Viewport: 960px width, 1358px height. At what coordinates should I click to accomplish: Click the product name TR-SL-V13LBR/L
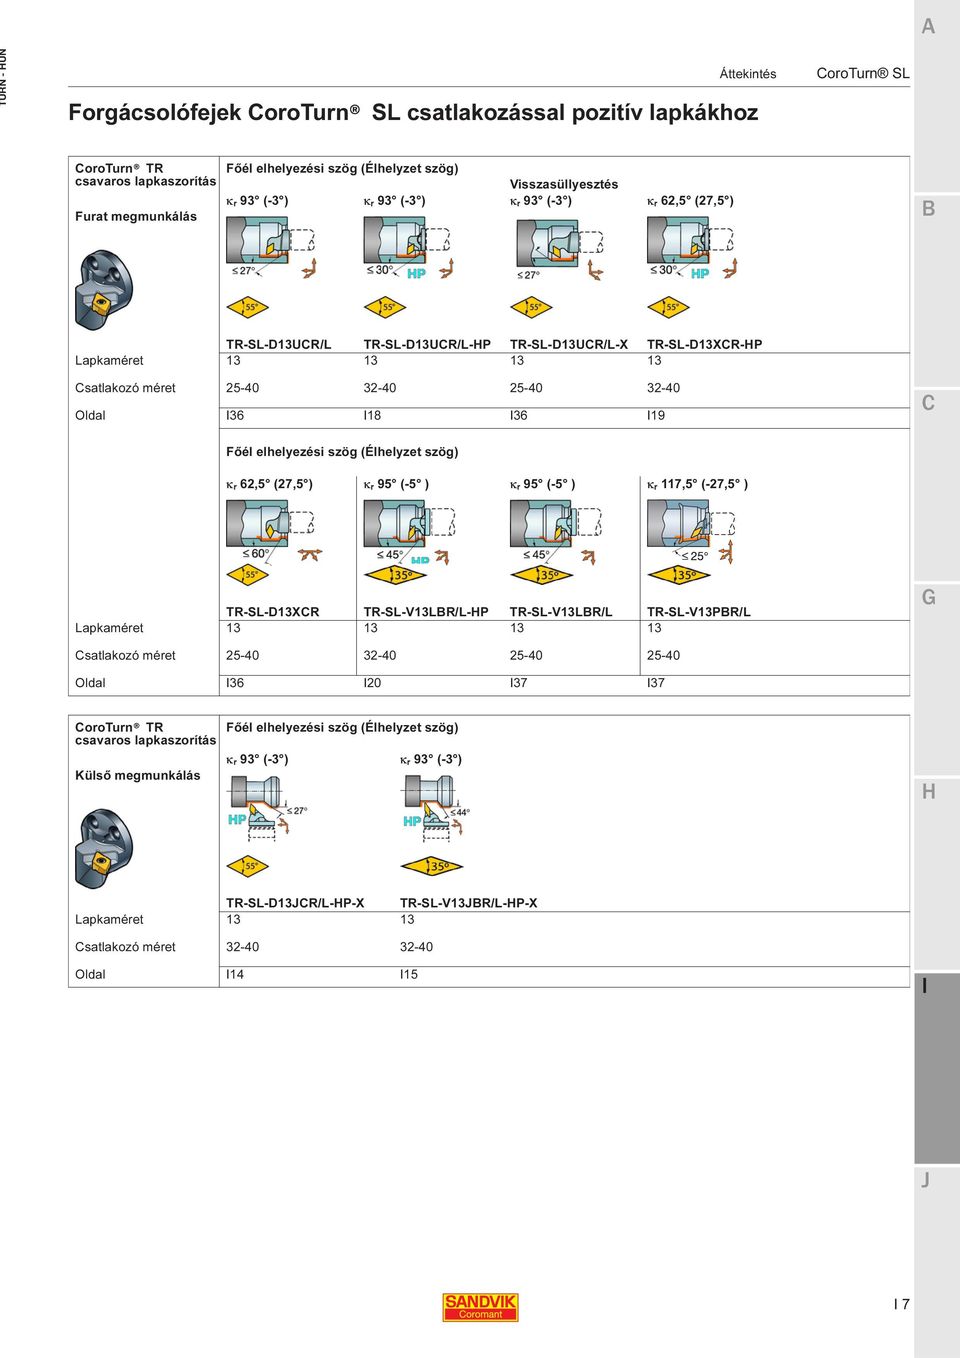[561, 612]
